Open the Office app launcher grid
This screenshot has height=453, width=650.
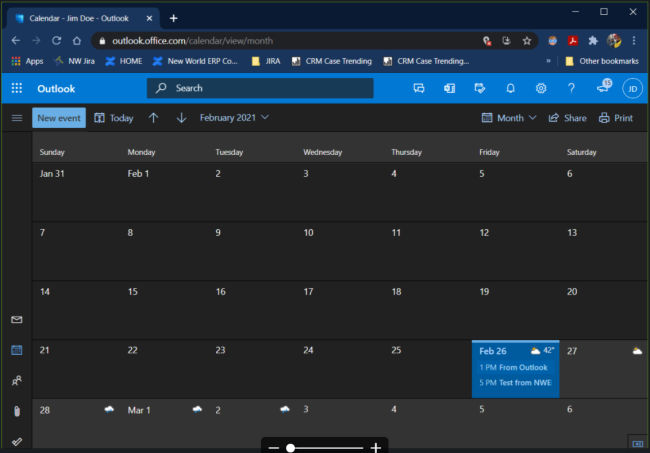pyautogui.click(x=17, y=88)
